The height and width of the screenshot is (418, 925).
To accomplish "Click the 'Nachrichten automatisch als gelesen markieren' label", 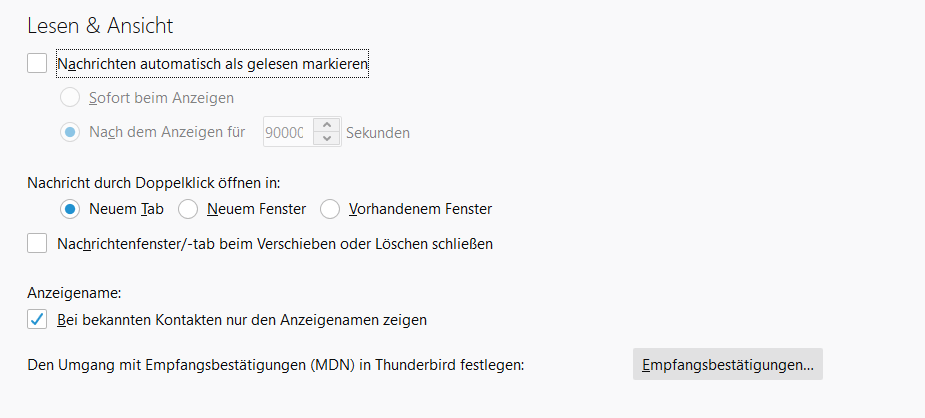I will tap(213, 64).
